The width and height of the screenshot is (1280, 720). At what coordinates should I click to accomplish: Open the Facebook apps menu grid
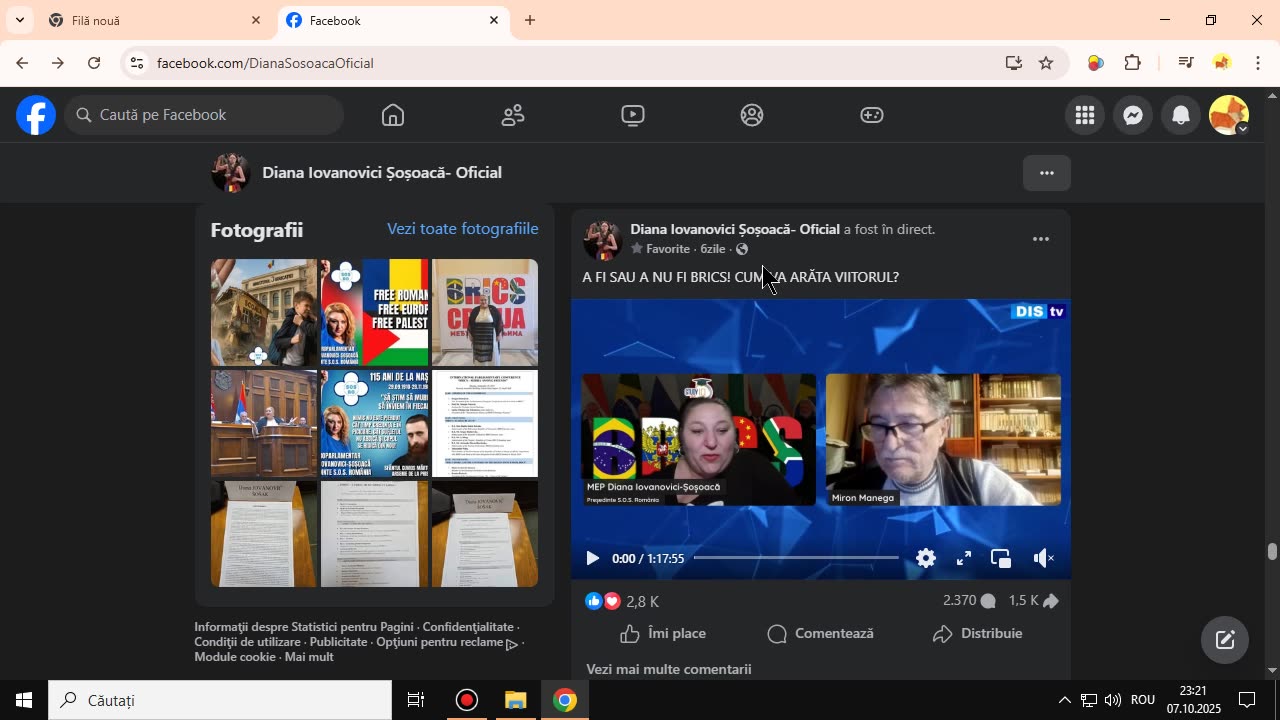click(x=1085, y=115)
